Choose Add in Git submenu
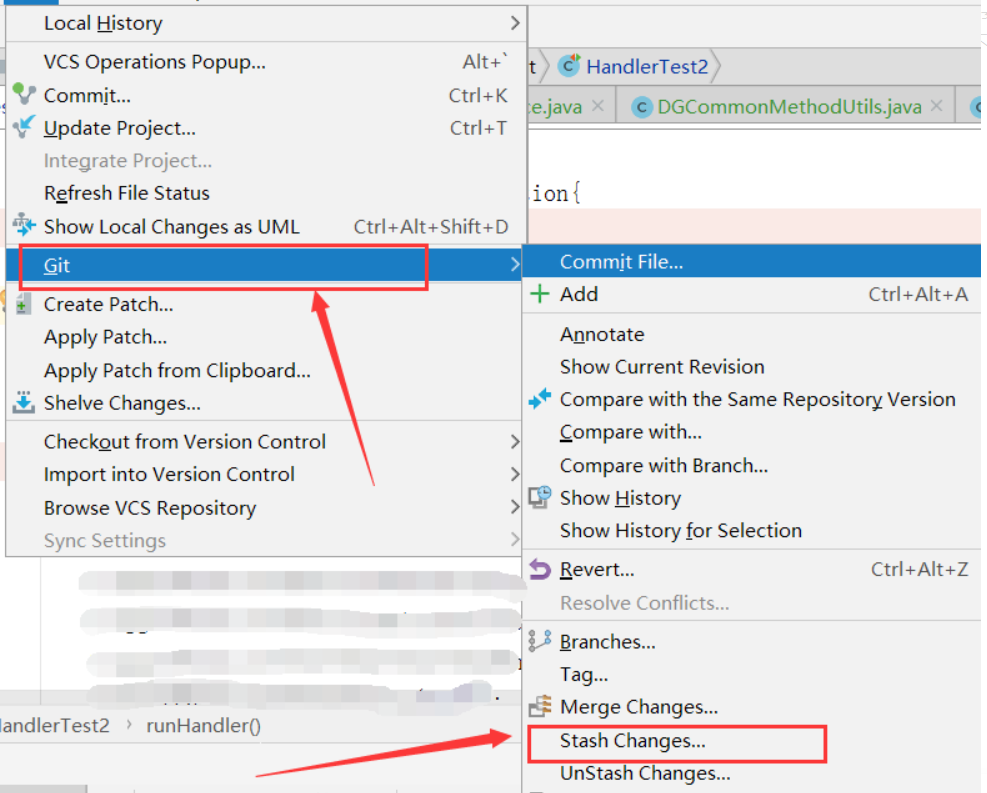This screenshot has width=987, height=793. pyautogui.click(x=752, y=295)
